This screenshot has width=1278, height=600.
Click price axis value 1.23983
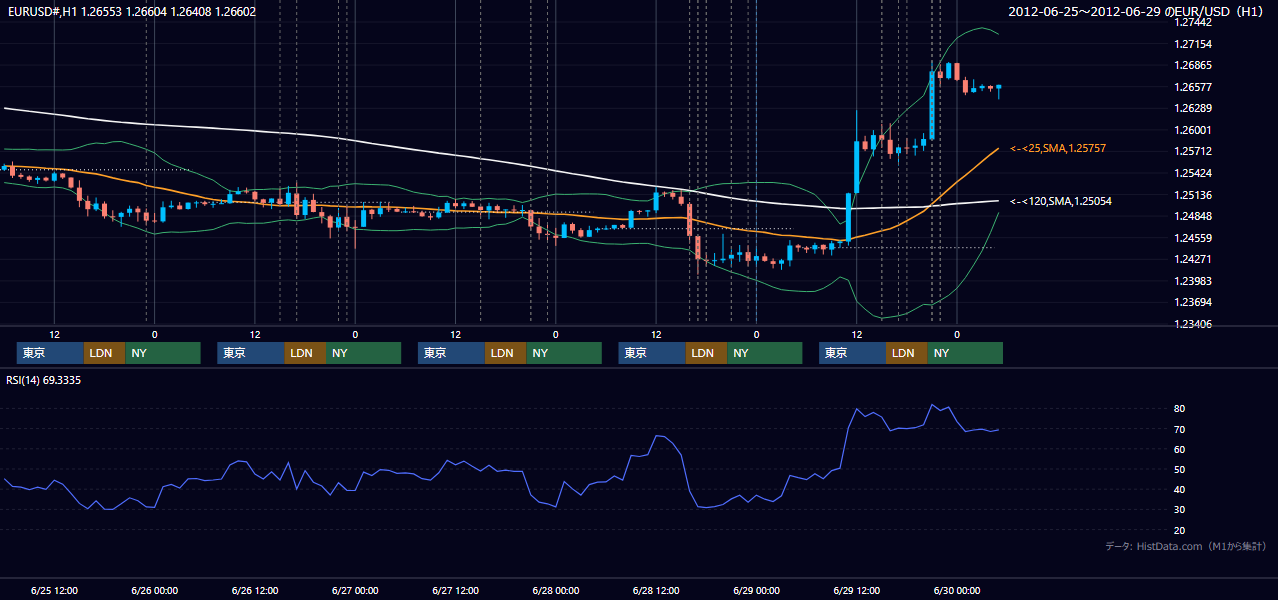(1193, 281)
